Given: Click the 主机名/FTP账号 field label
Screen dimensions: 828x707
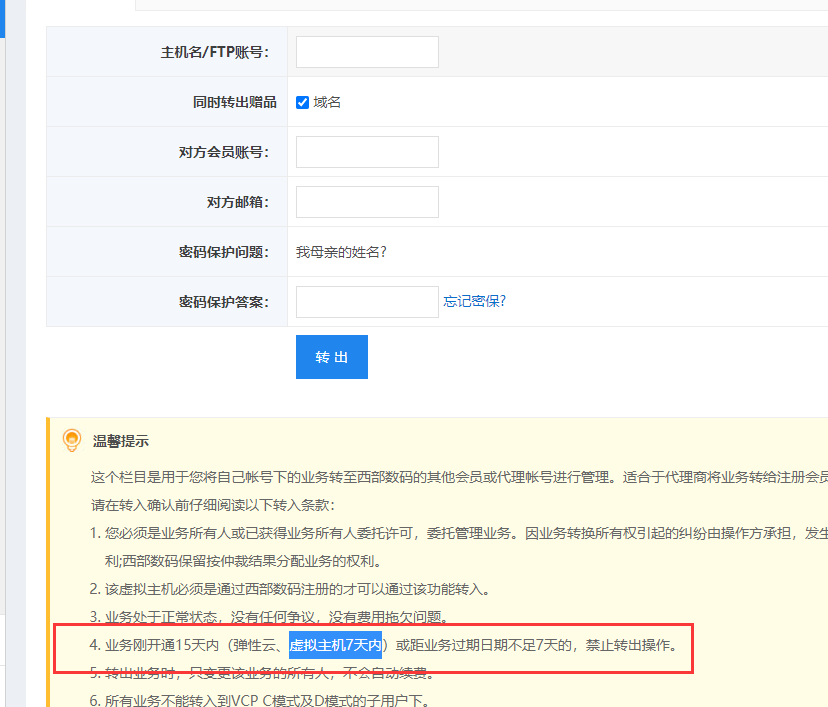Looking at the screenshot, I should (214, 52).
